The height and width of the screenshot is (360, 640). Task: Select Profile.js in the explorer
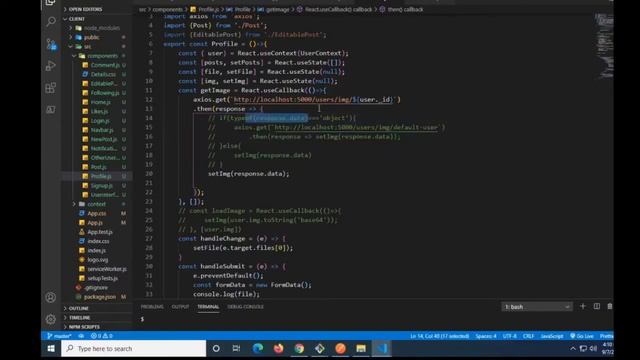(x=101, y=176)
